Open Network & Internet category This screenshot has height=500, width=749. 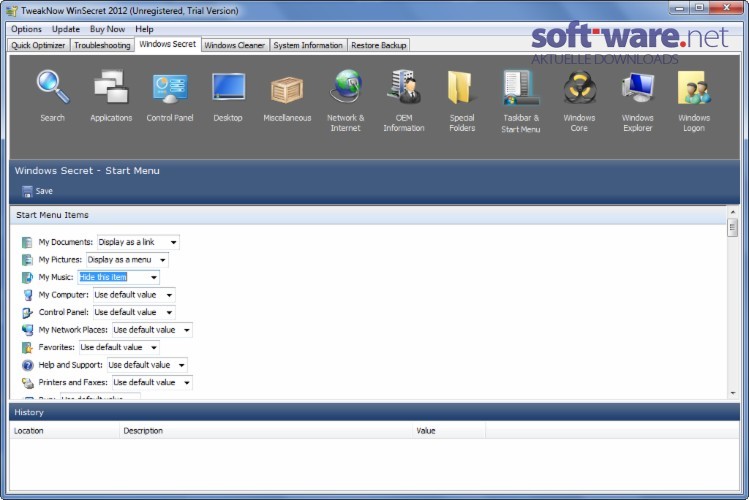click(x=346, y=86)
